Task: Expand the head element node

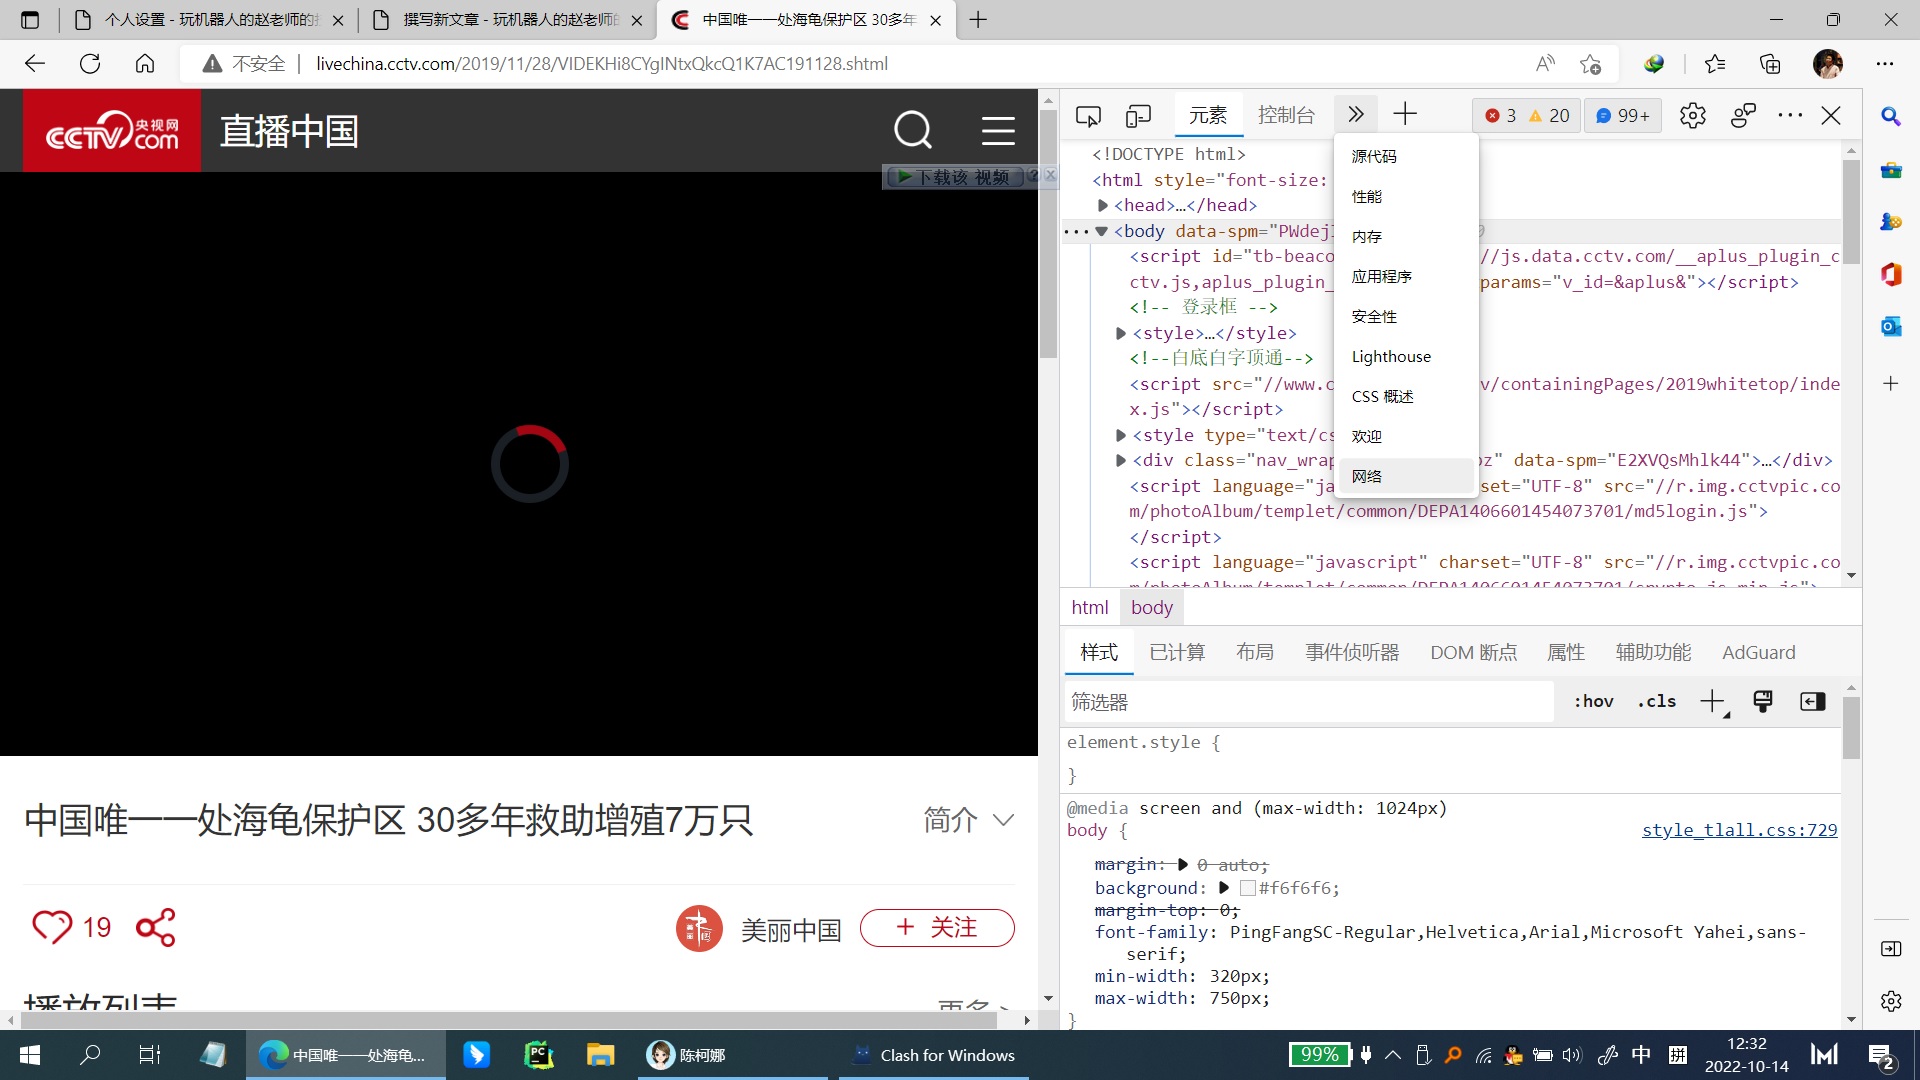Action: coord(1103,206)
